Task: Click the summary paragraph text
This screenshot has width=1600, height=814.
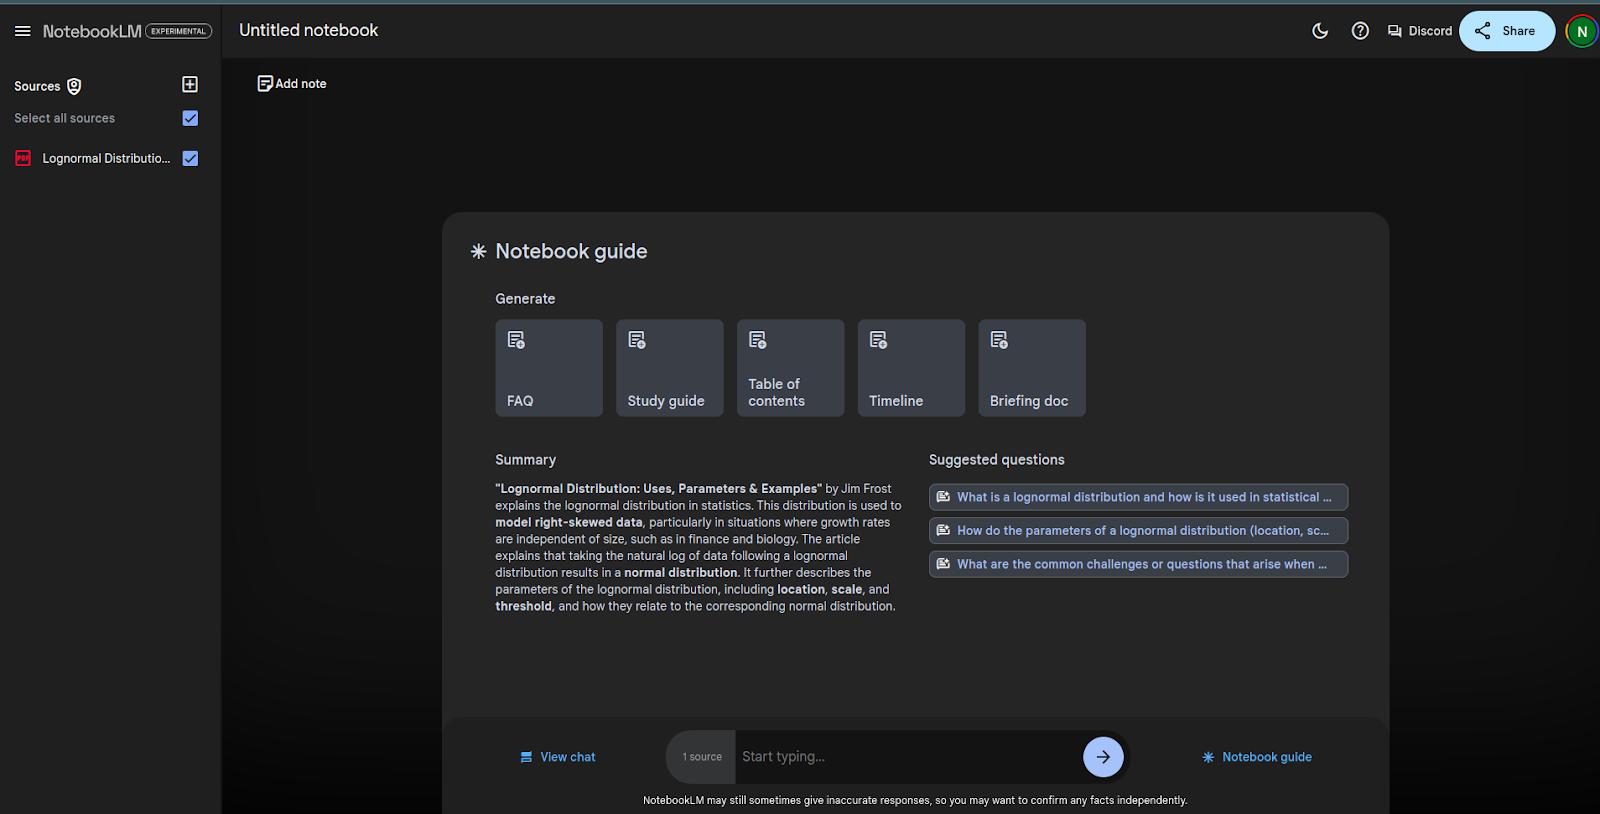Action: click(x=698, y=547)
